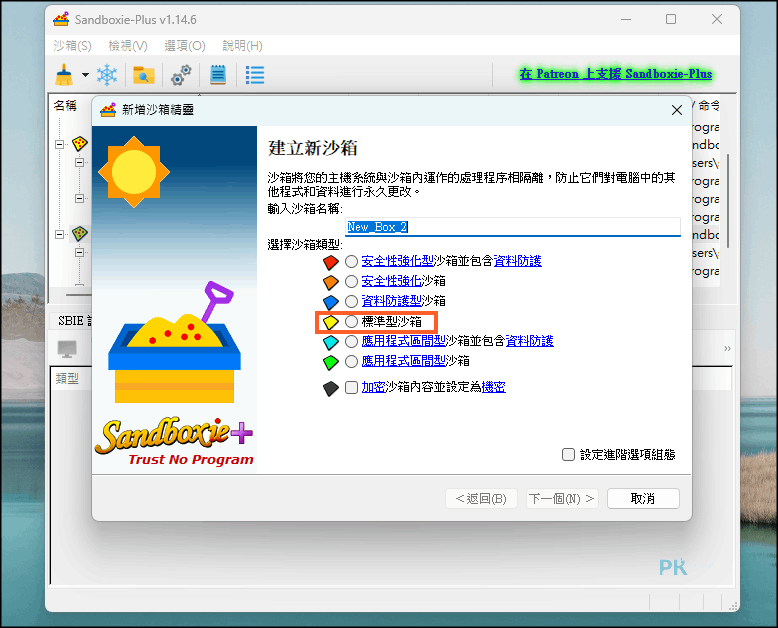
Task: Select the 應用程式區間型沙箱 radio on green row
Action: pos(351,361)
